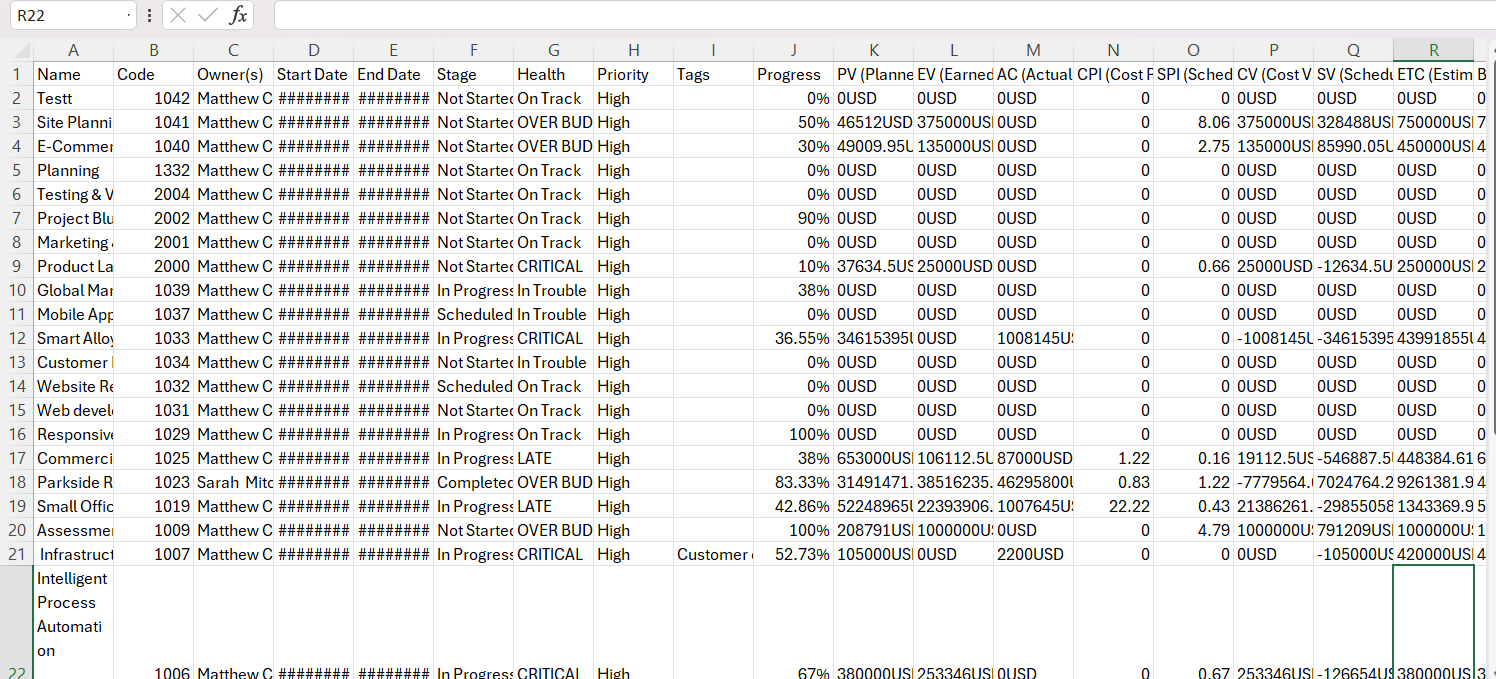Viewport: 1496px width, 679px height.
Task: Click the 90% progress cell
Action: tap(793, 218)
